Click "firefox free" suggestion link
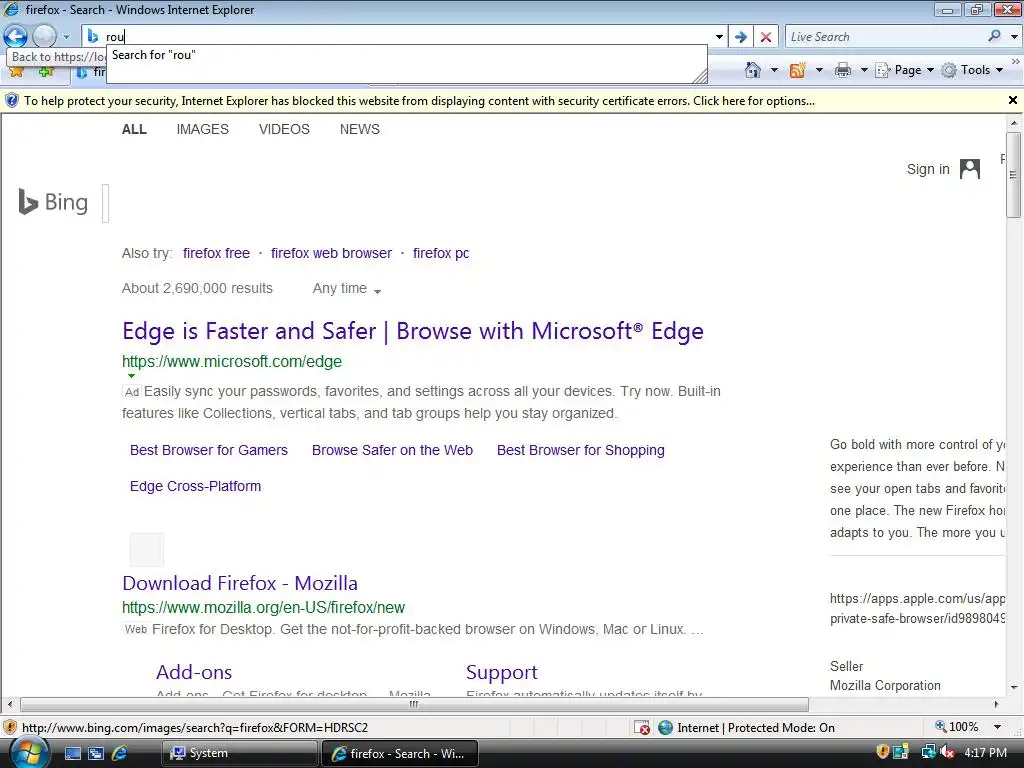Screen dimensions: 1024x768 coord(216,253)
